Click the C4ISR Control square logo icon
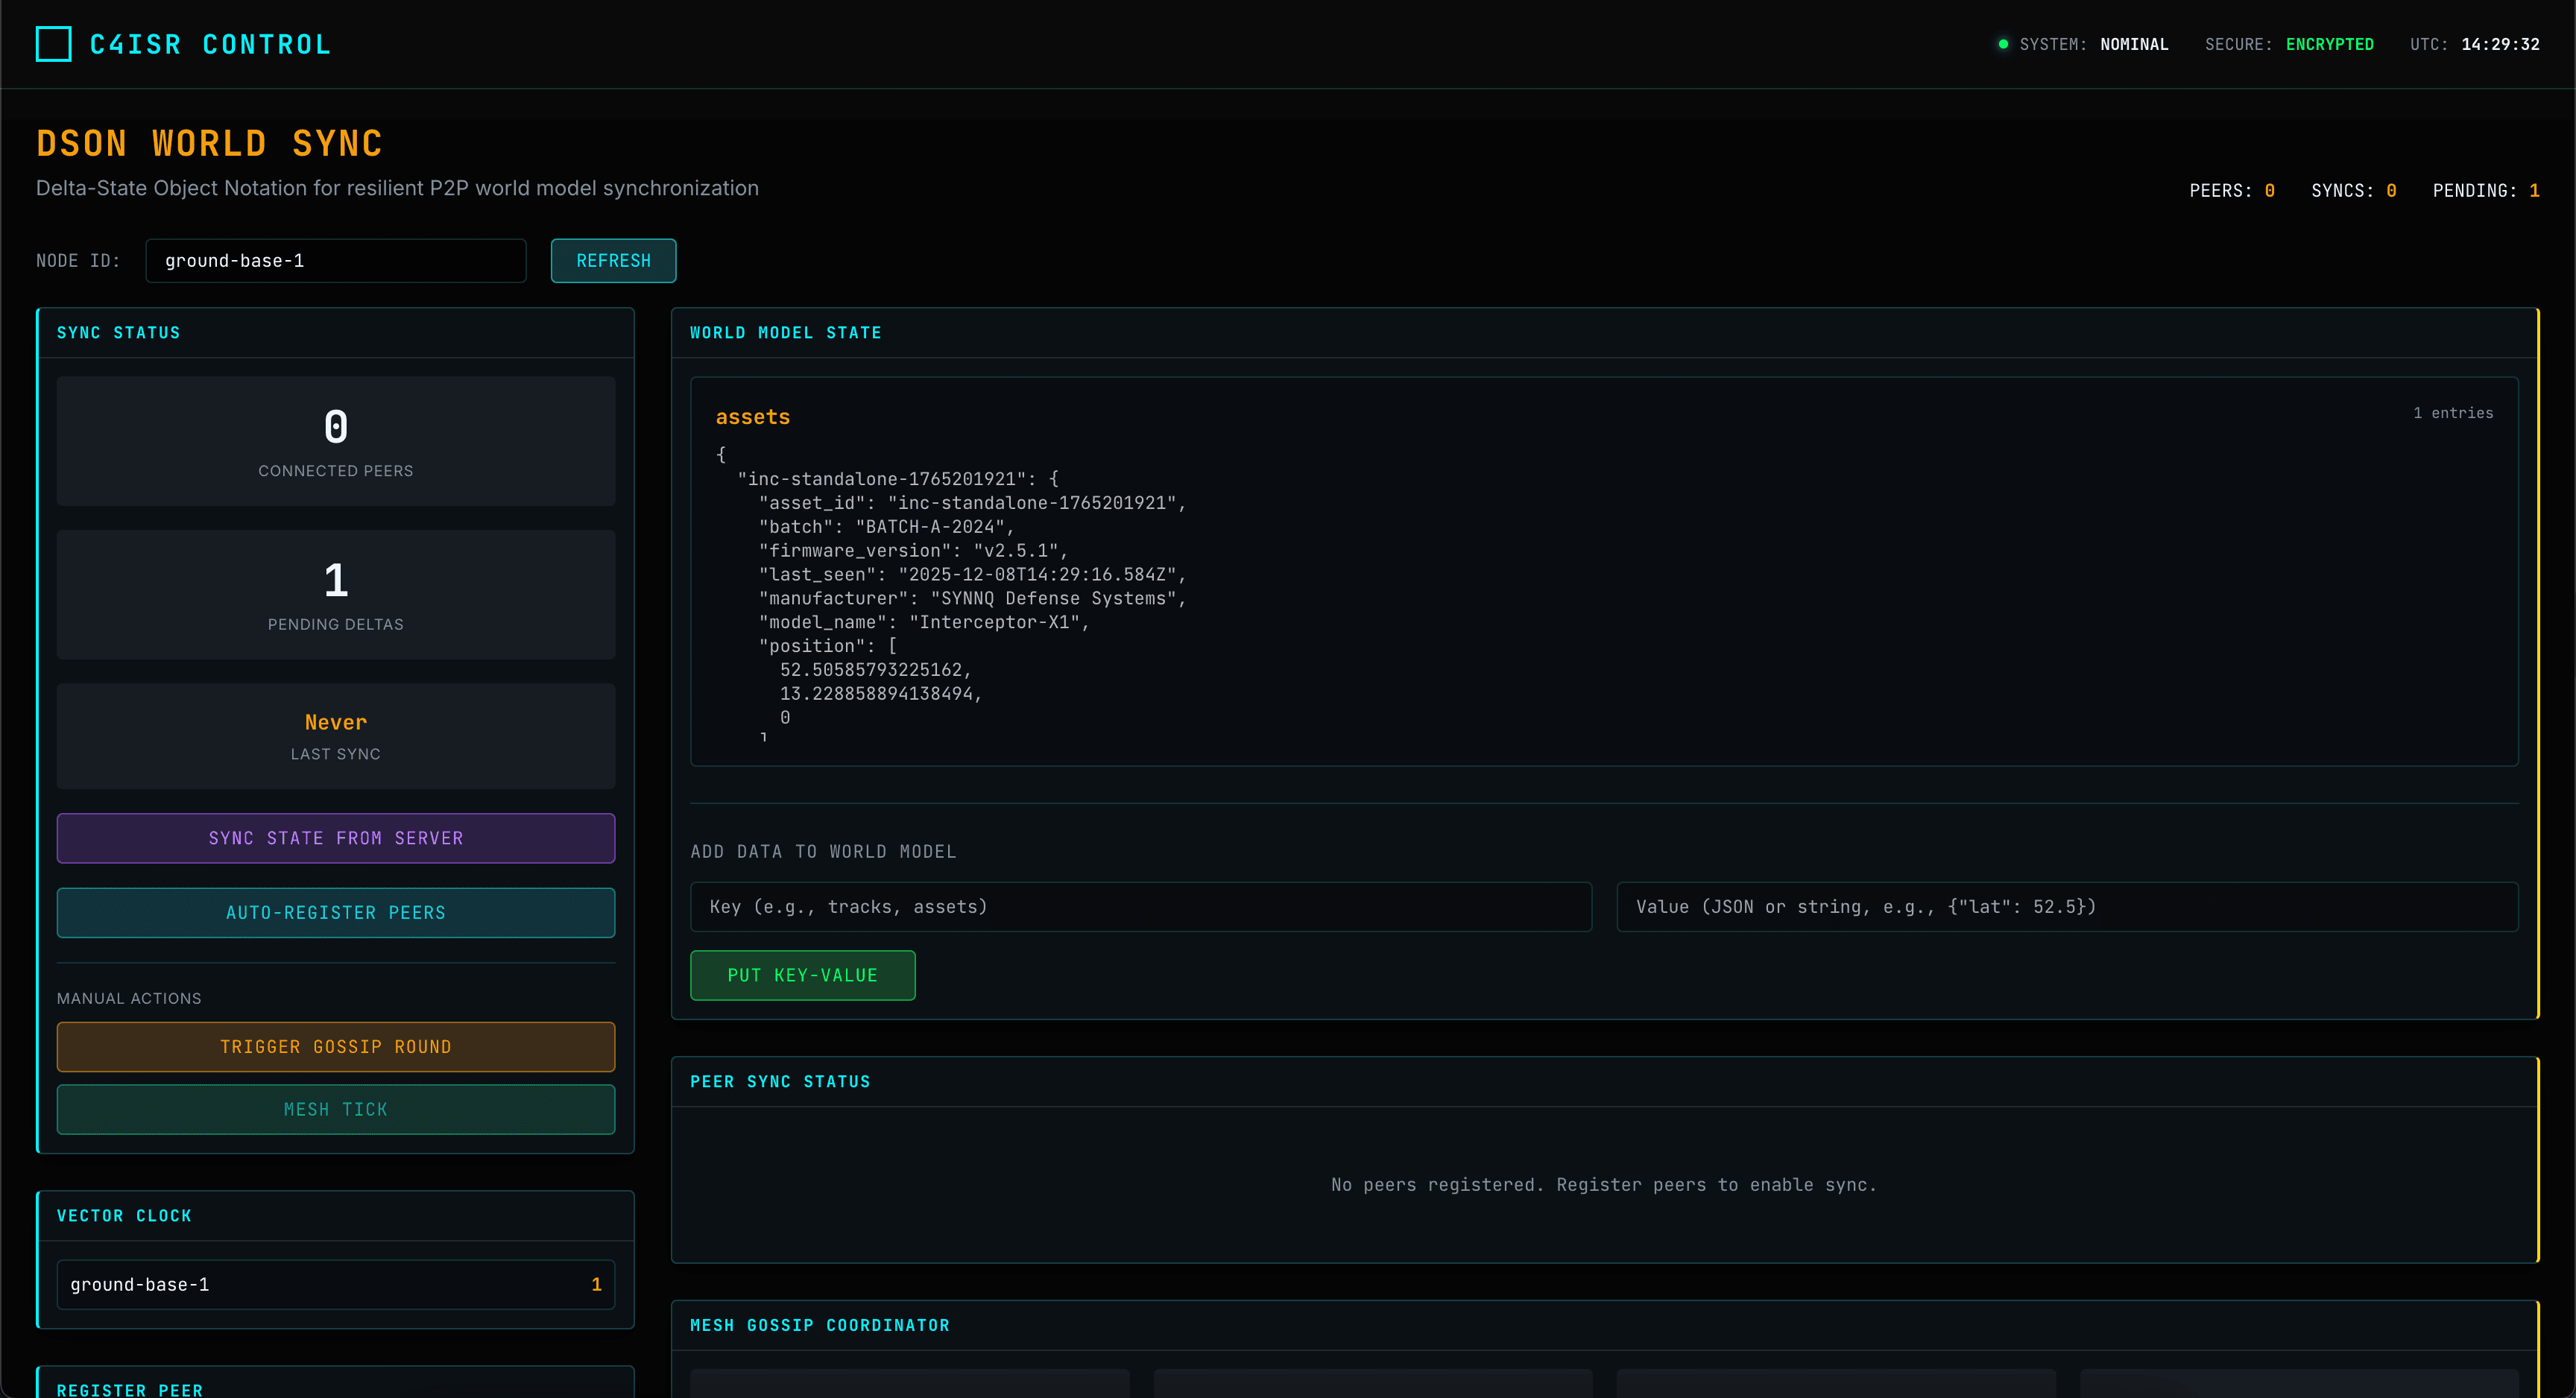 click(53, 44)
